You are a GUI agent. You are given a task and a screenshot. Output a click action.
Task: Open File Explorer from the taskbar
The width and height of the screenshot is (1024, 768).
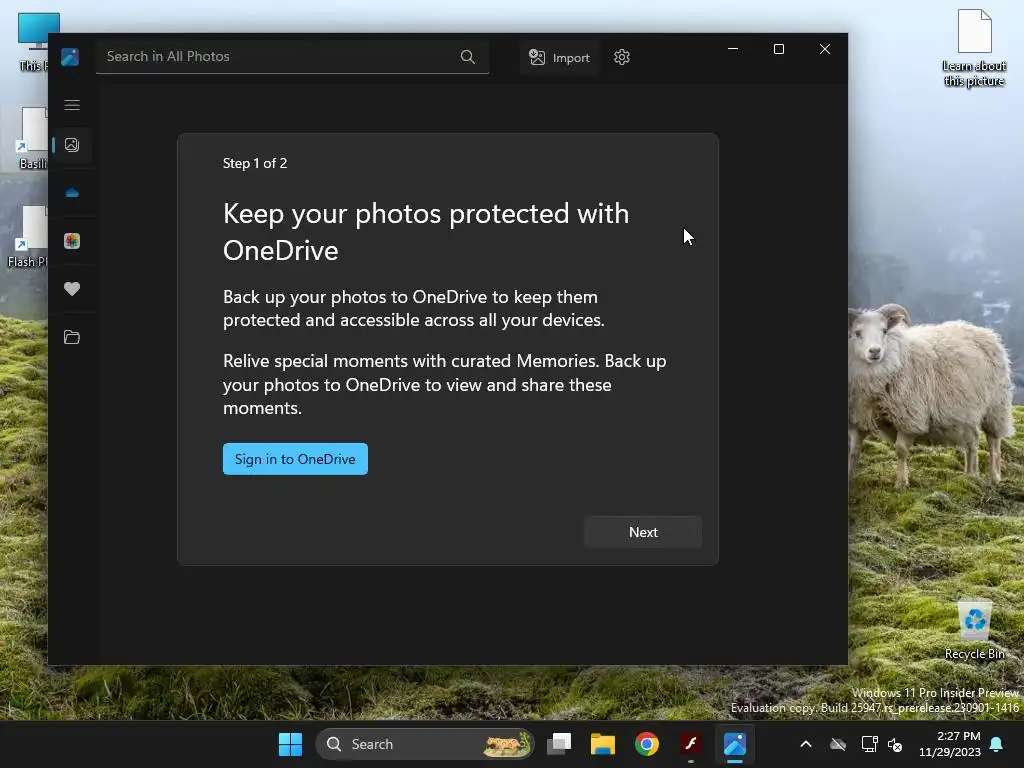603,744
